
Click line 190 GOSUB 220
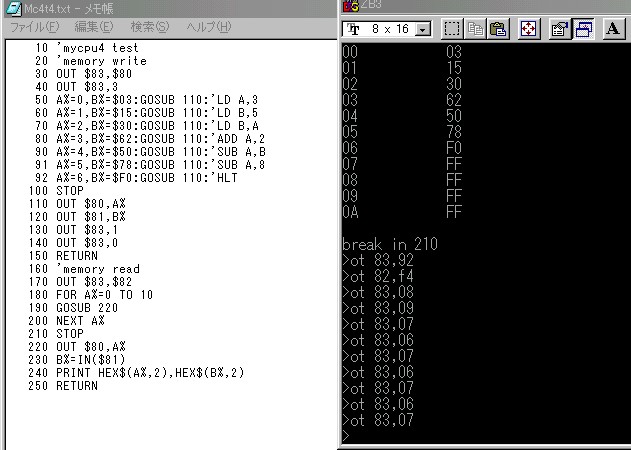point(73,308)
